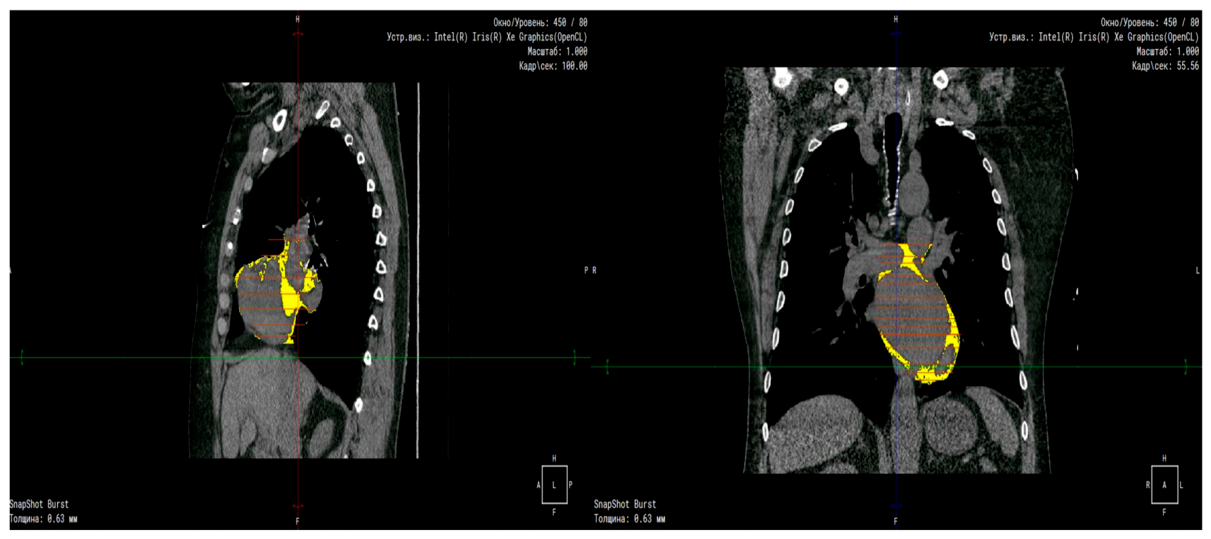Image resolution: width=1211 pixels, height=539 pixels.
Task: Click the Кадр\сек 55.56 readout in right view
Action: pyautogui.click(x=1165, y=65)
